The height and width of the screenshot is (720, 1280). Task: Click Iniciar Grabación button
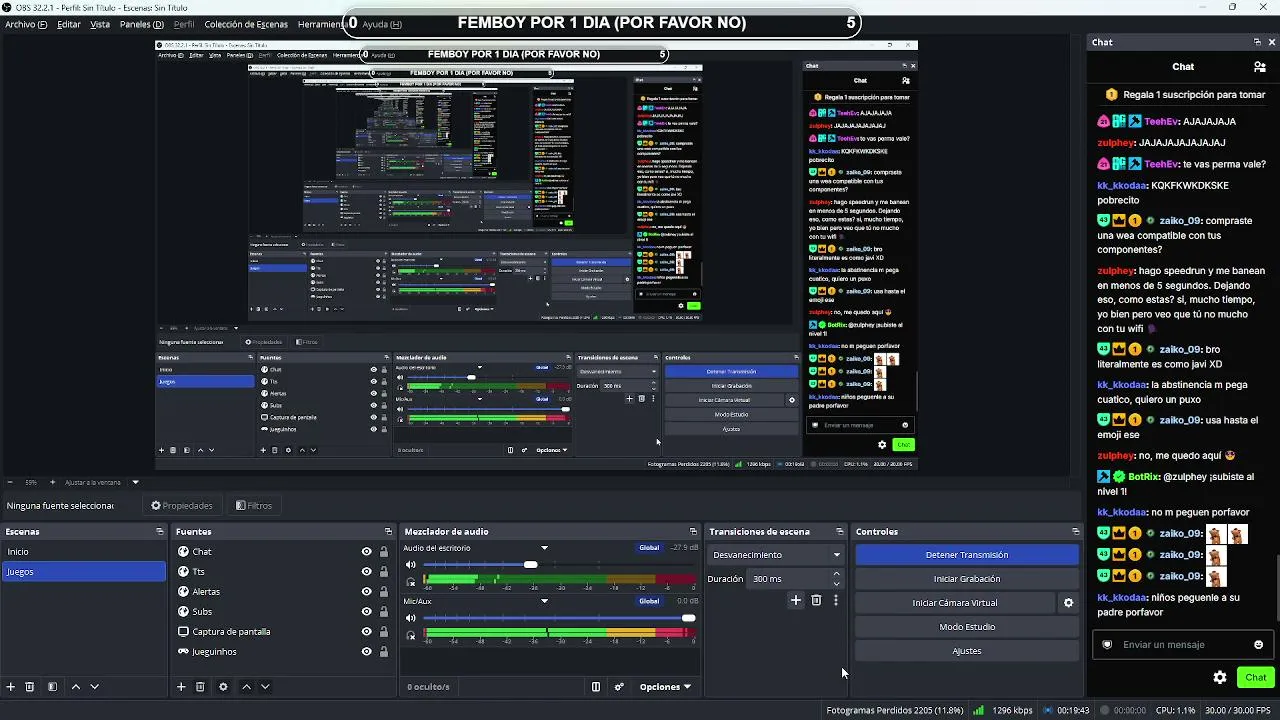[967, 579]
